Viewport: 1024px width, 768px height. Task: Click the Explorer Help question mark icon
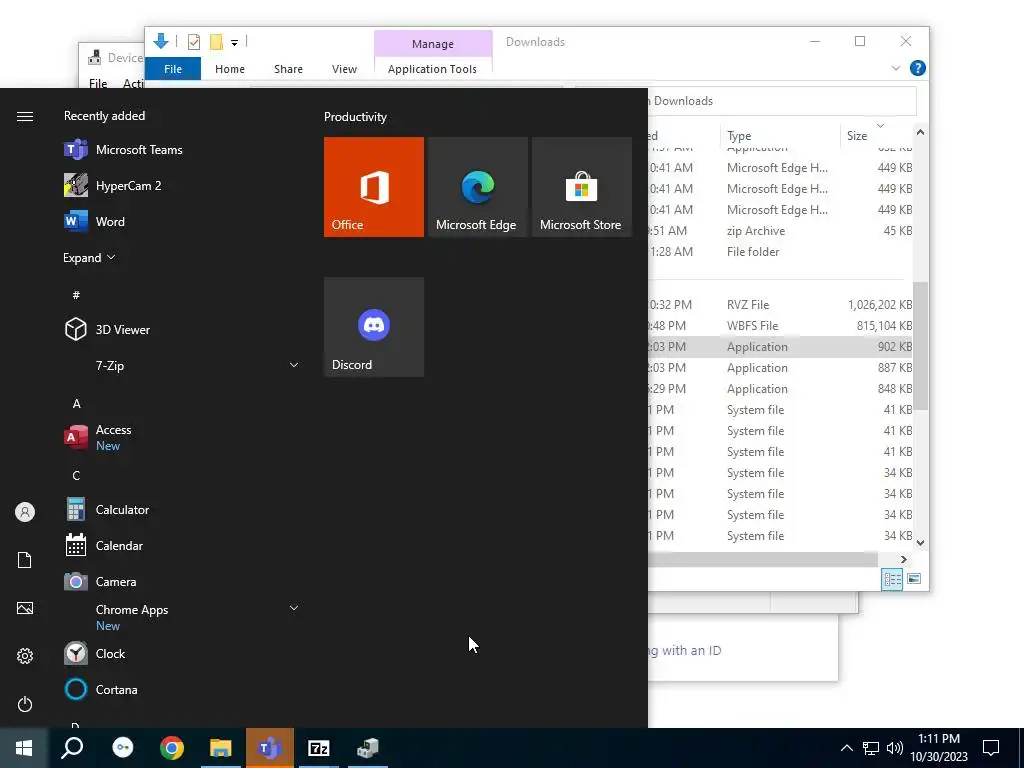coord(918,68)
